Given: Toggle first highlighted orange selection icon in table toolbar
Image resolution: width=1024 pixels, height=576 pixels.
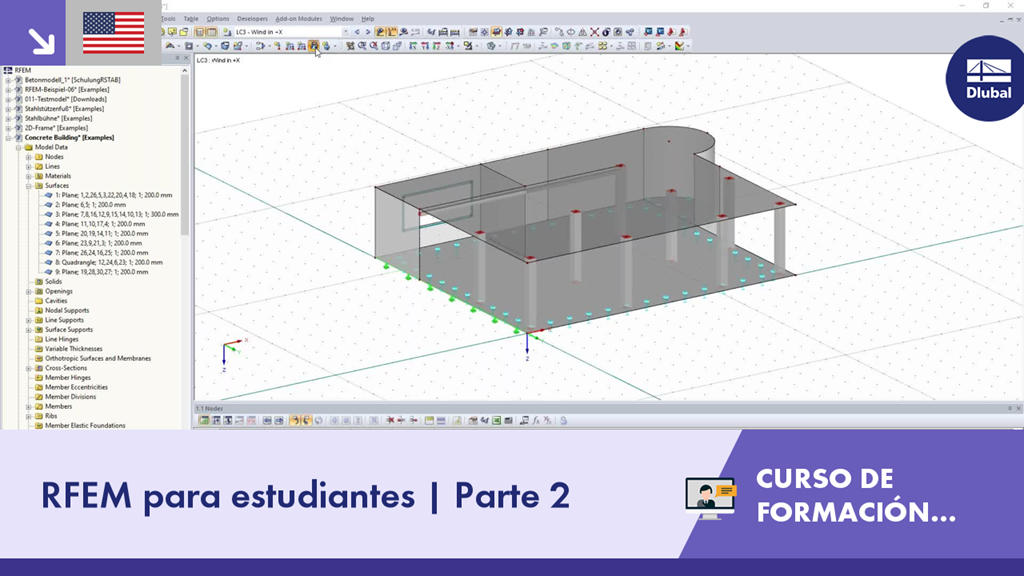Looking at the screenshot, I should coord(295,421).
